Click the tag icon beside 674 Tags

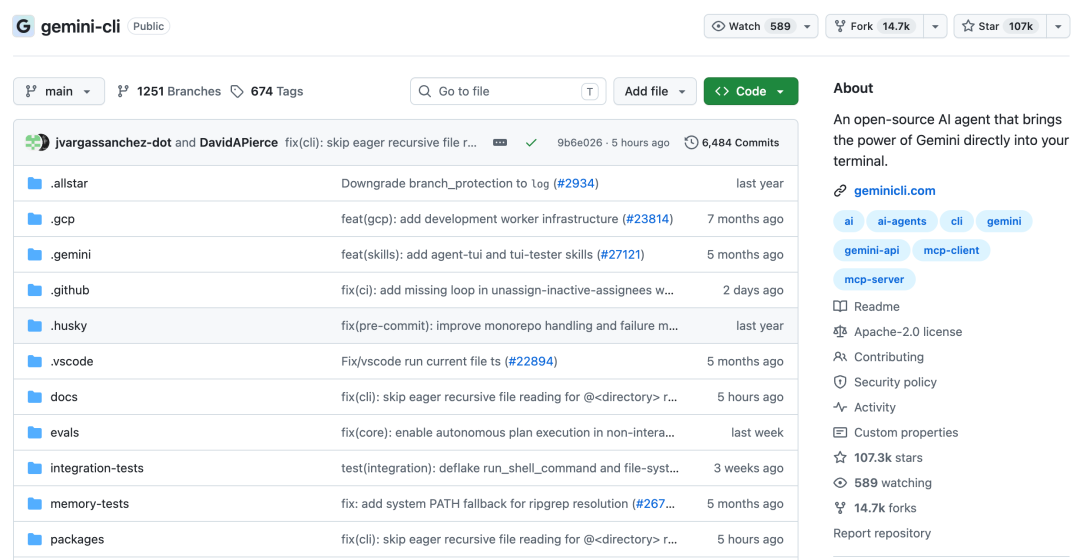coord(237,91)
